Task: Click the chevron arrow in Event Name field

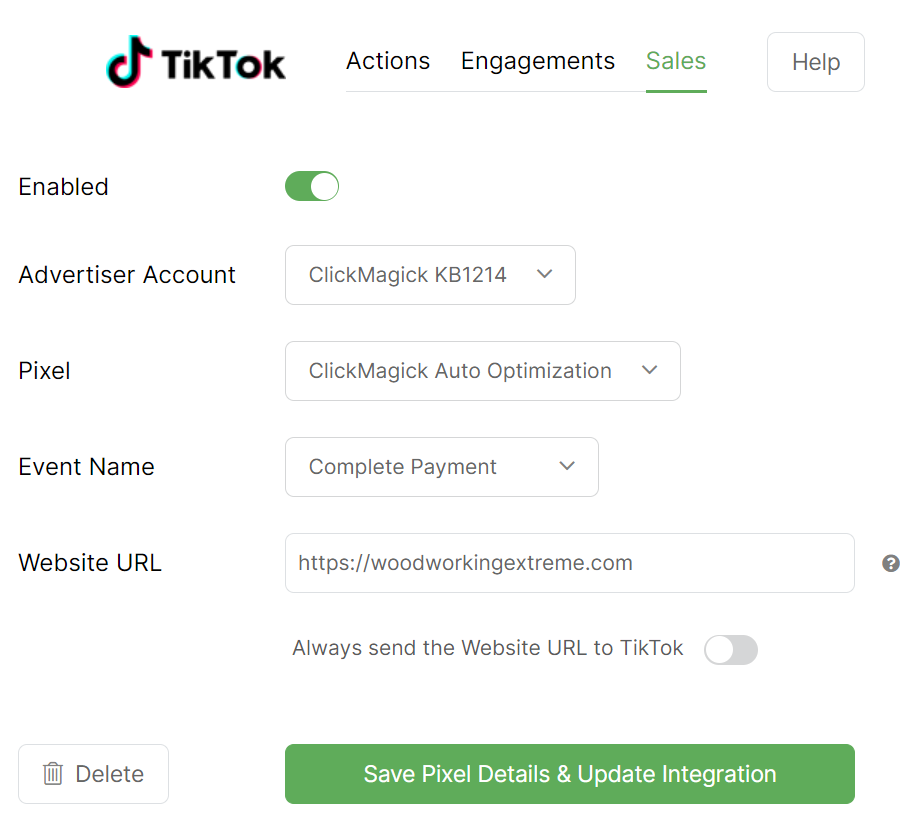Action: tap(567, 467)
